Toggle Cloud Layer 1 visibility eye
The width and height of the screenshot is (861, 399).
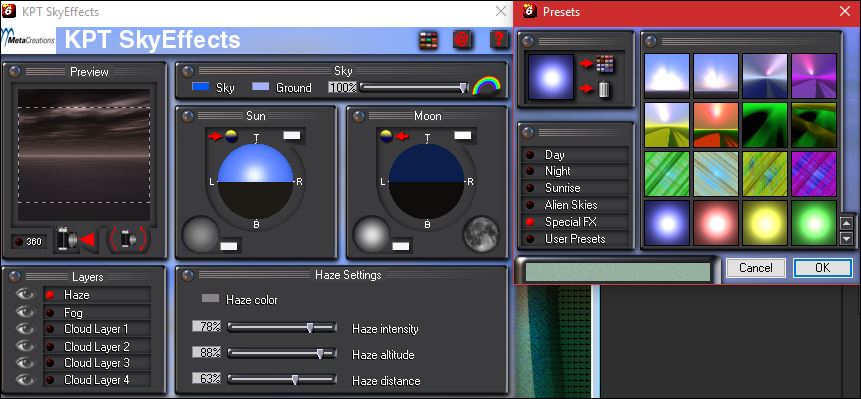pos(25,329)
